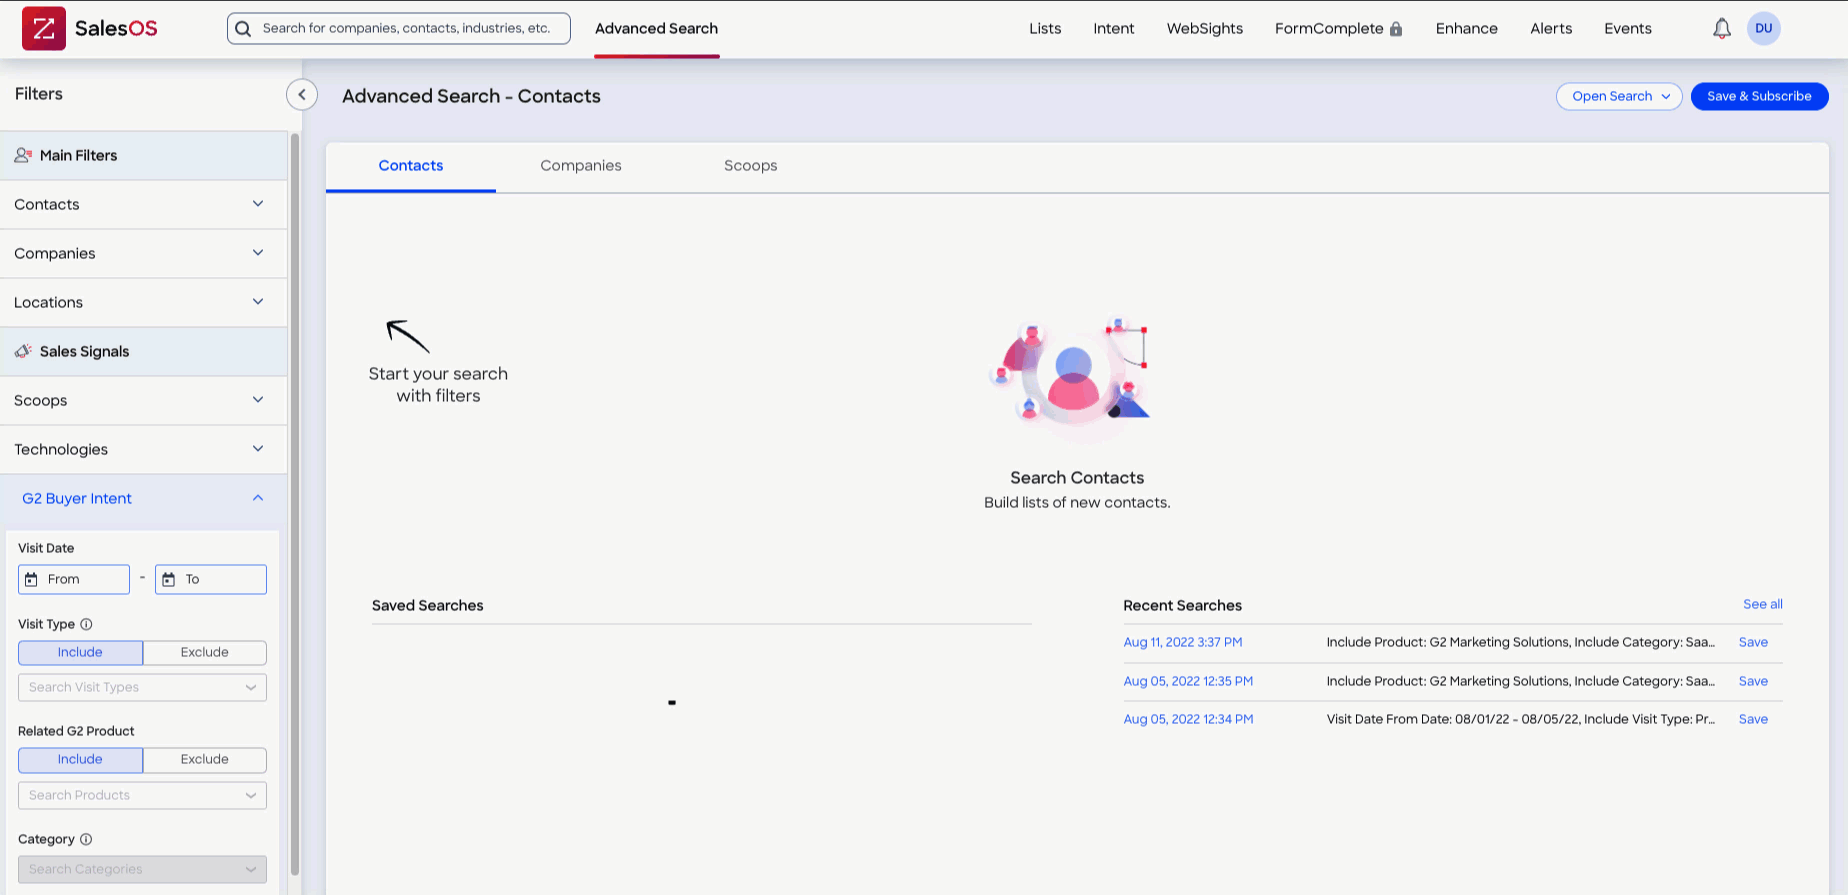Switch to the Companies tab
The image size is (1848, 895).
point(581,166)
